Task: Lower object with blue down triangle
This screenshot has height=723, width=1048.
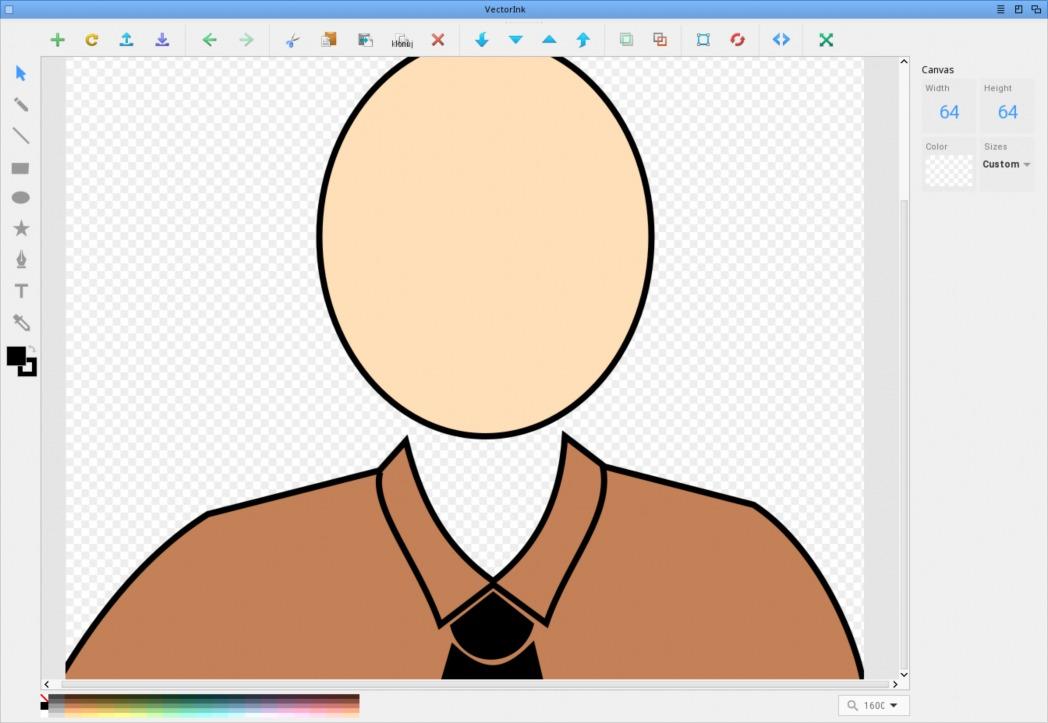Action: pyautogui.click(x=515, y=40)
